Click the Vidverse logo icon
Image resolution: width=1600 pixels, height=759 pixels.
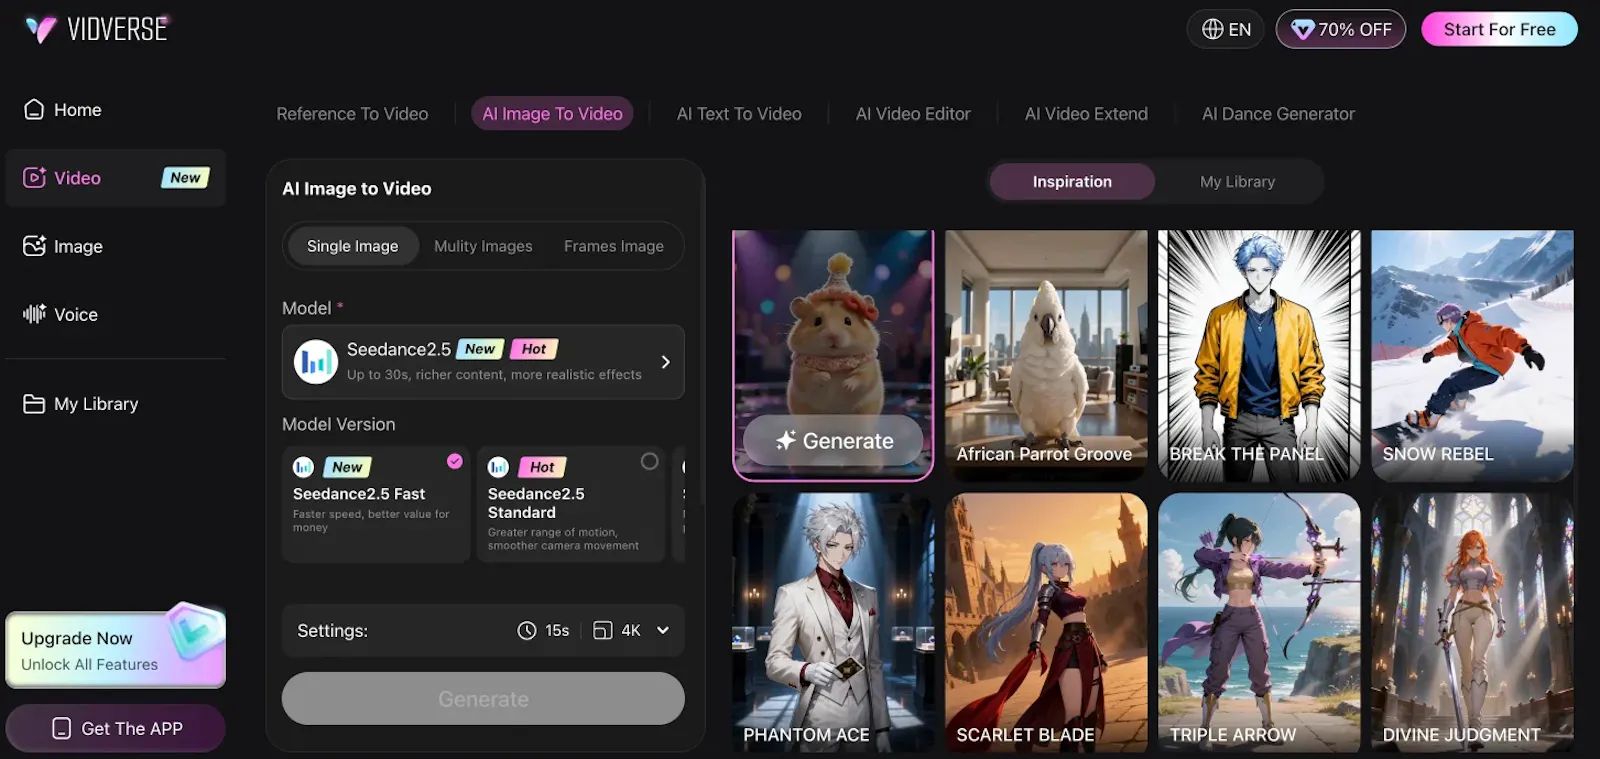[x=41, y=29]
